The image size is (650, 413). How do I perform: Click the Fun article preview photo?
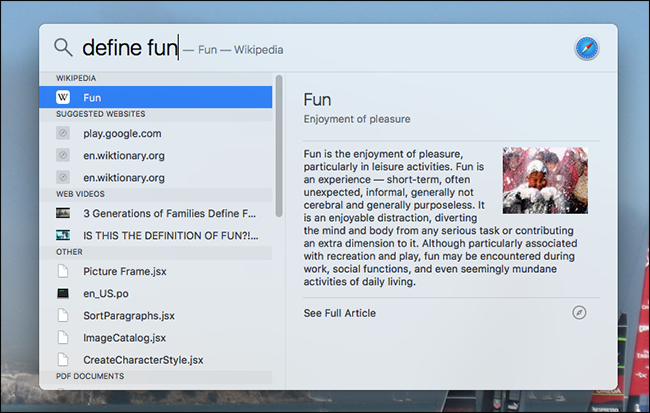[545, 180]
